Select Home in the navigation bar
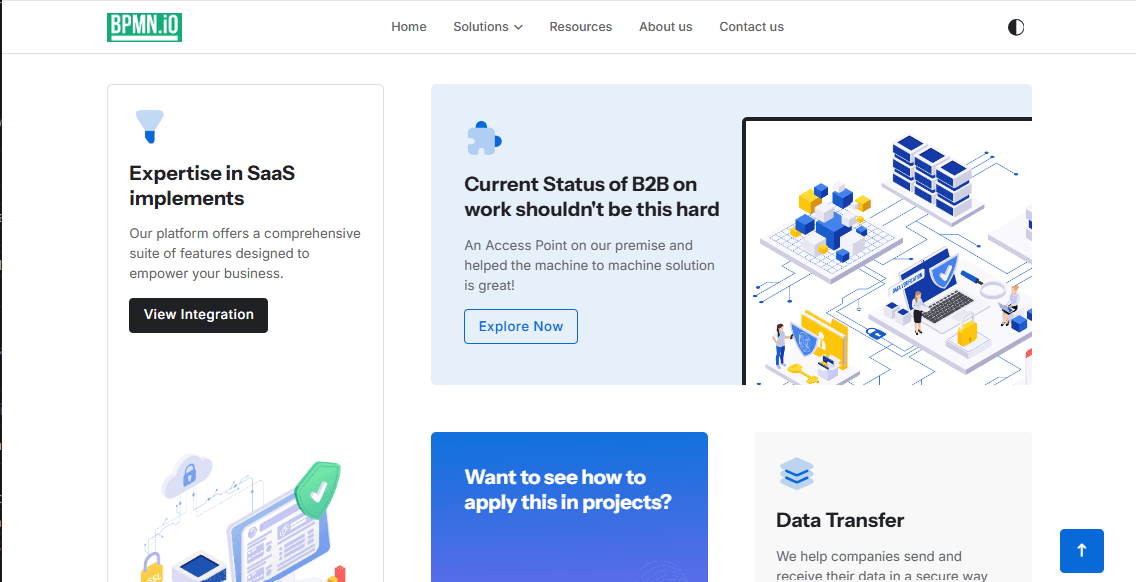The width and height of the screenshot is (1136, 582). (x=409, y=27)
